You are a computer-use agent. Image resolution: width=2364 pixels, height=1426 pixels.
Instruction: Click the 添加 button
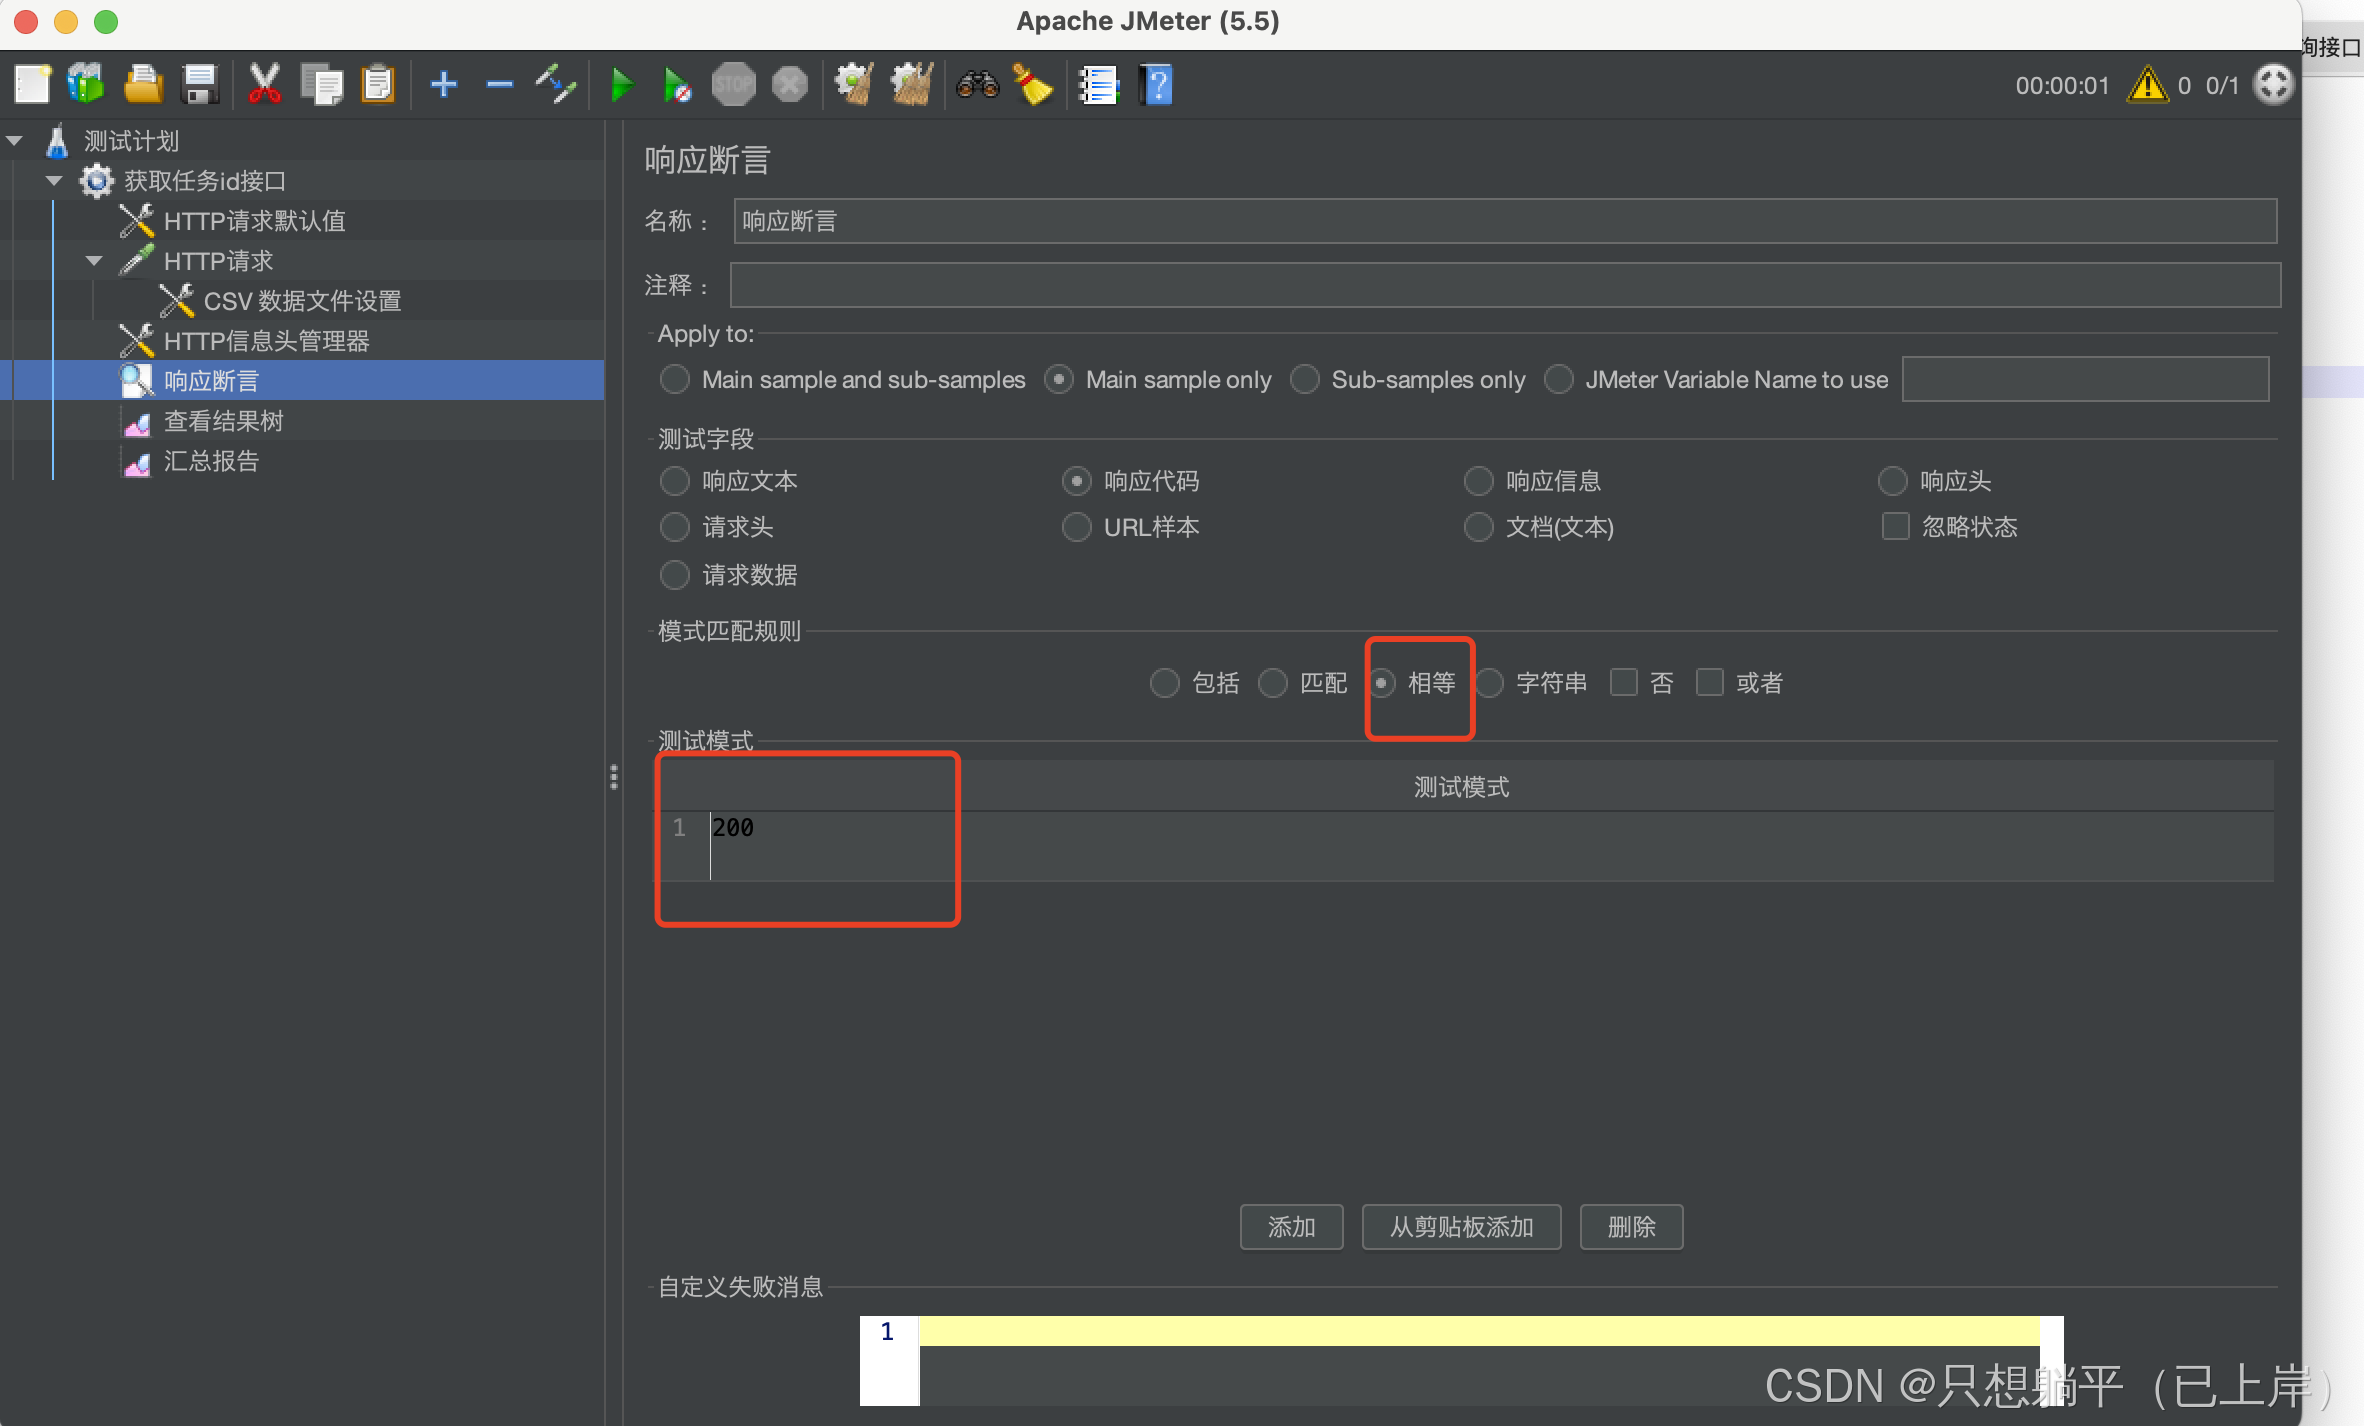pos(1291,1226)
